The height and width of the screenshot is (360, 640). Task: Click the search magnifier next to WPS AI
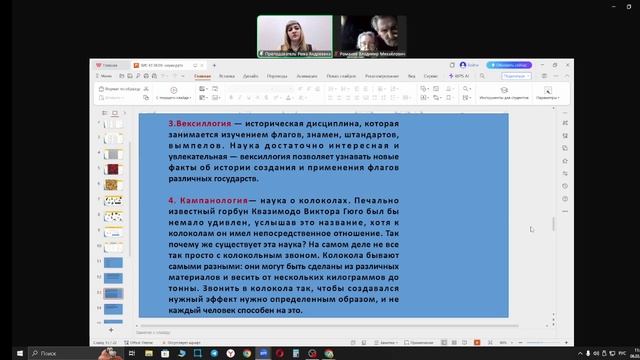(482, 76)
